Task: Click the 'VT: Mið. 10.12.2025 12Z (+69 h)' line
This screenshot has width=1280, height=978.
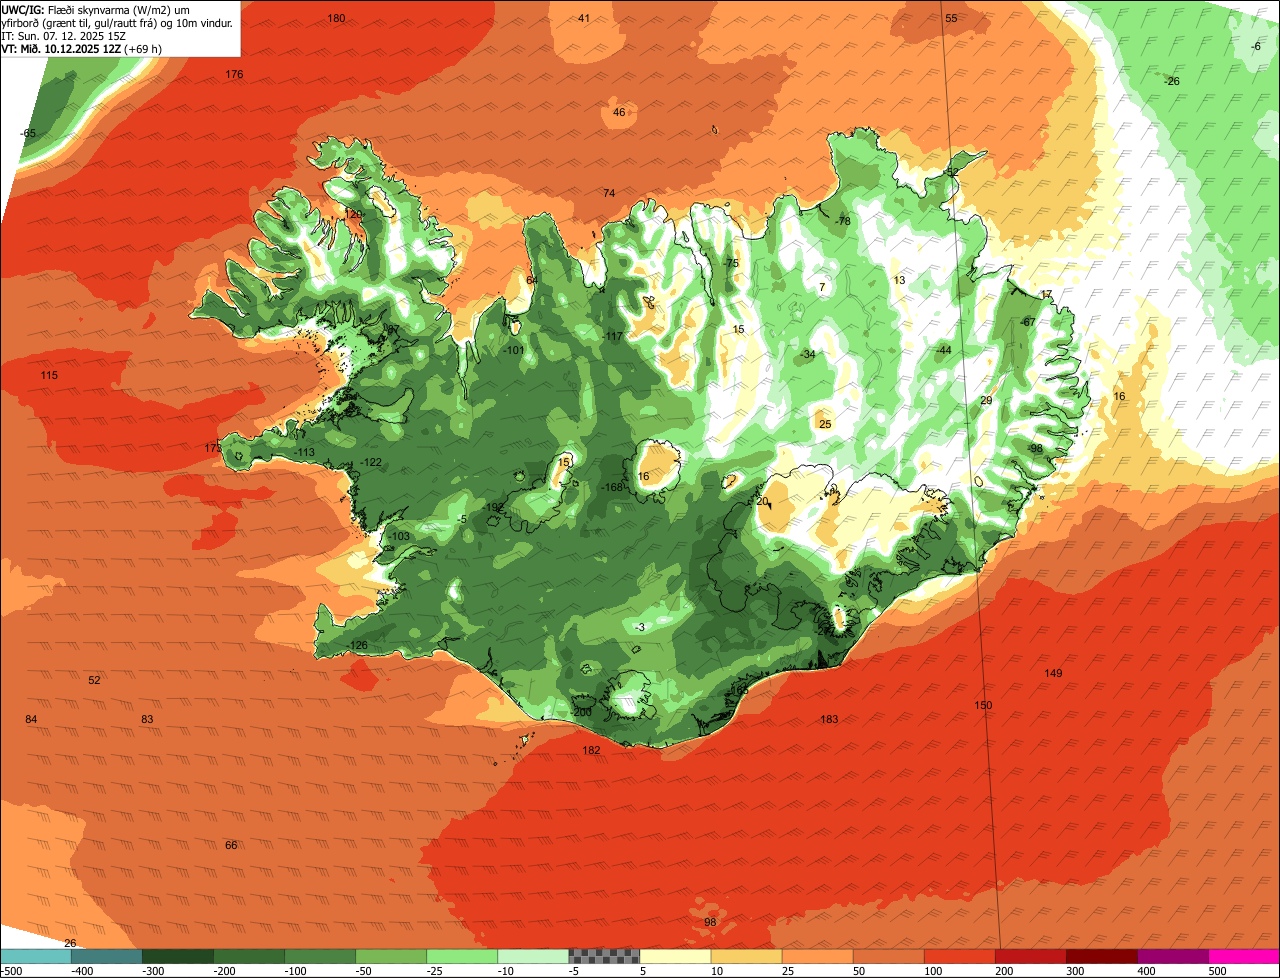Action: 82,48
